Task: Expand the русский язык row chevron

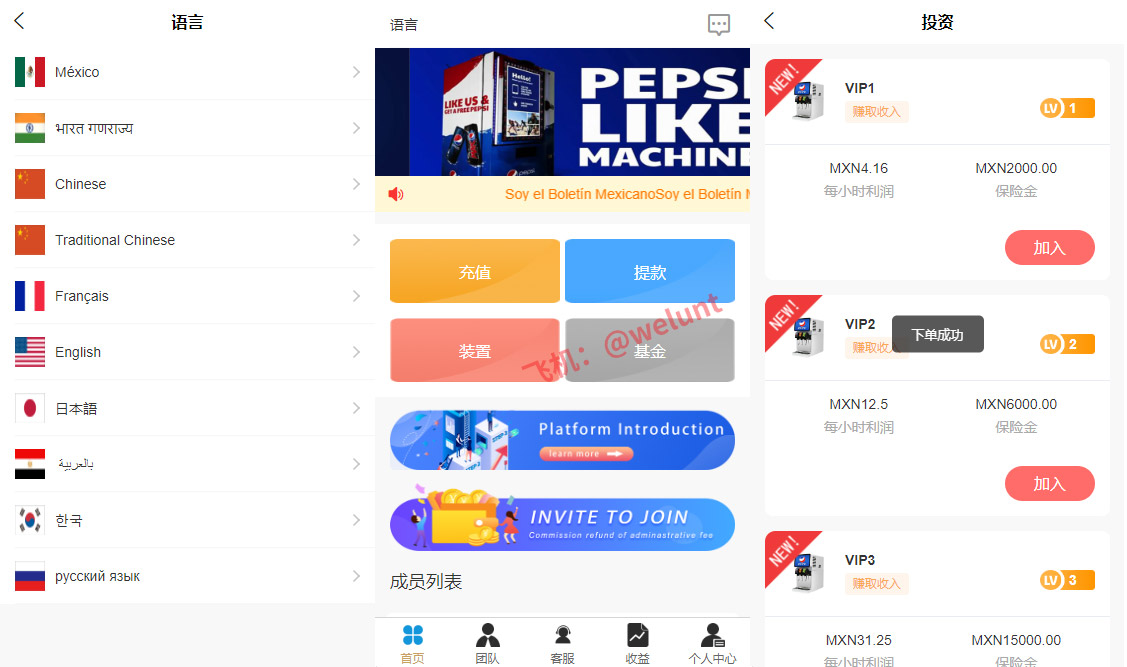Action: click(356, 576)
